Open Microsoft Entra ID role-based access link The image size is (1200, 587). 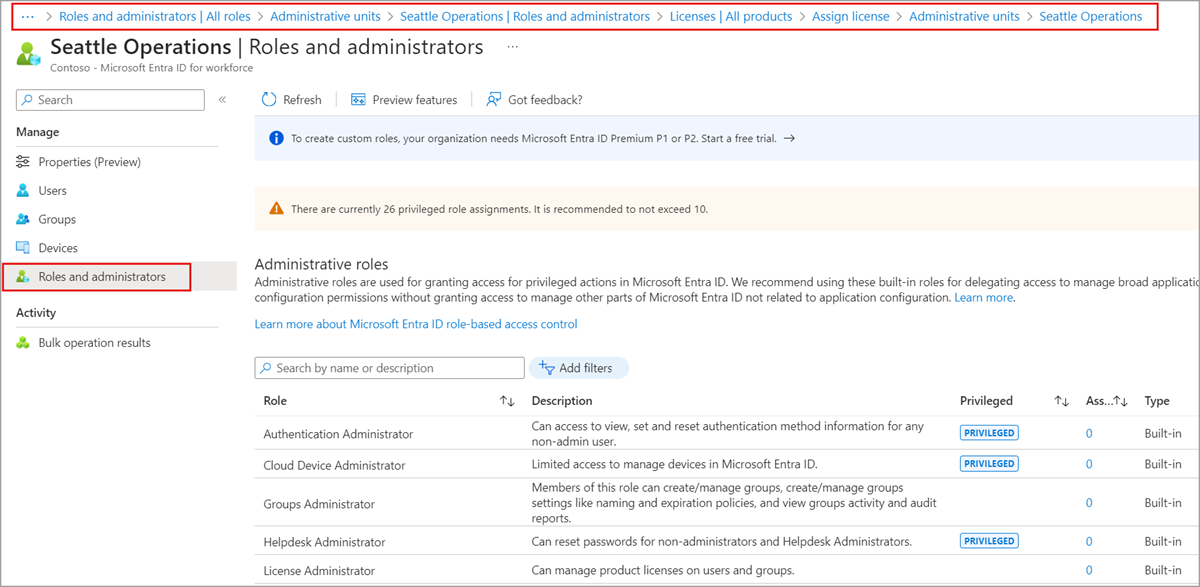416,324
